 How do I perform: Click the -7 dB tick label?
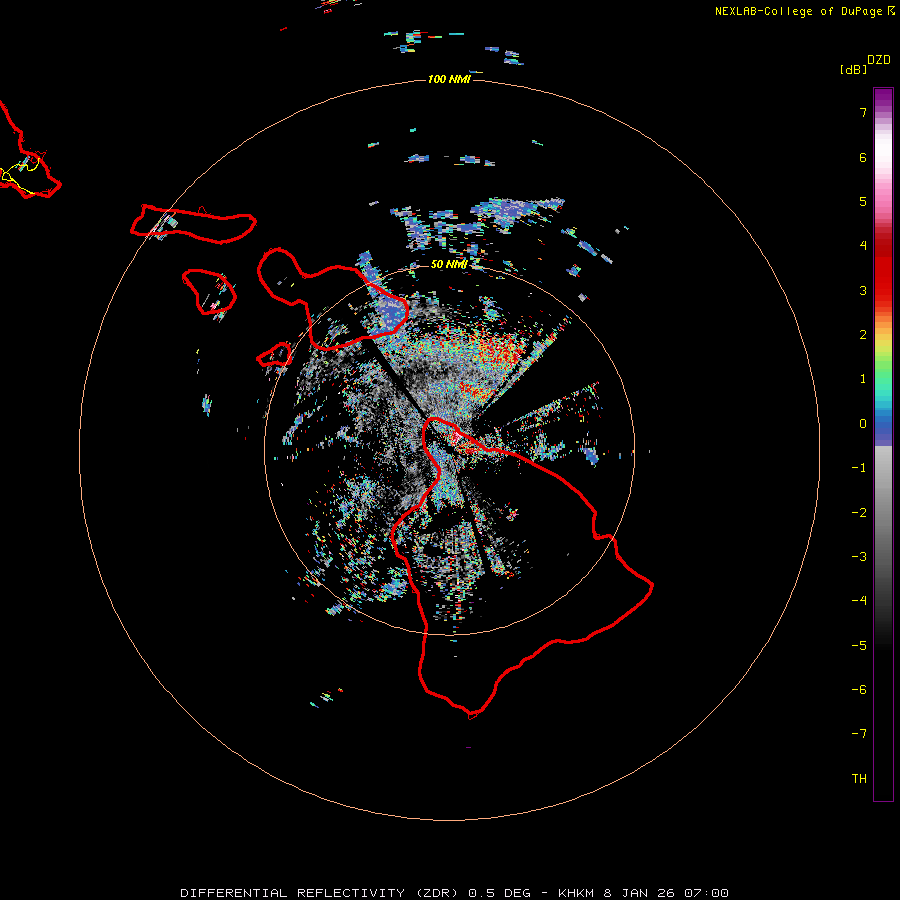[859, 734]
